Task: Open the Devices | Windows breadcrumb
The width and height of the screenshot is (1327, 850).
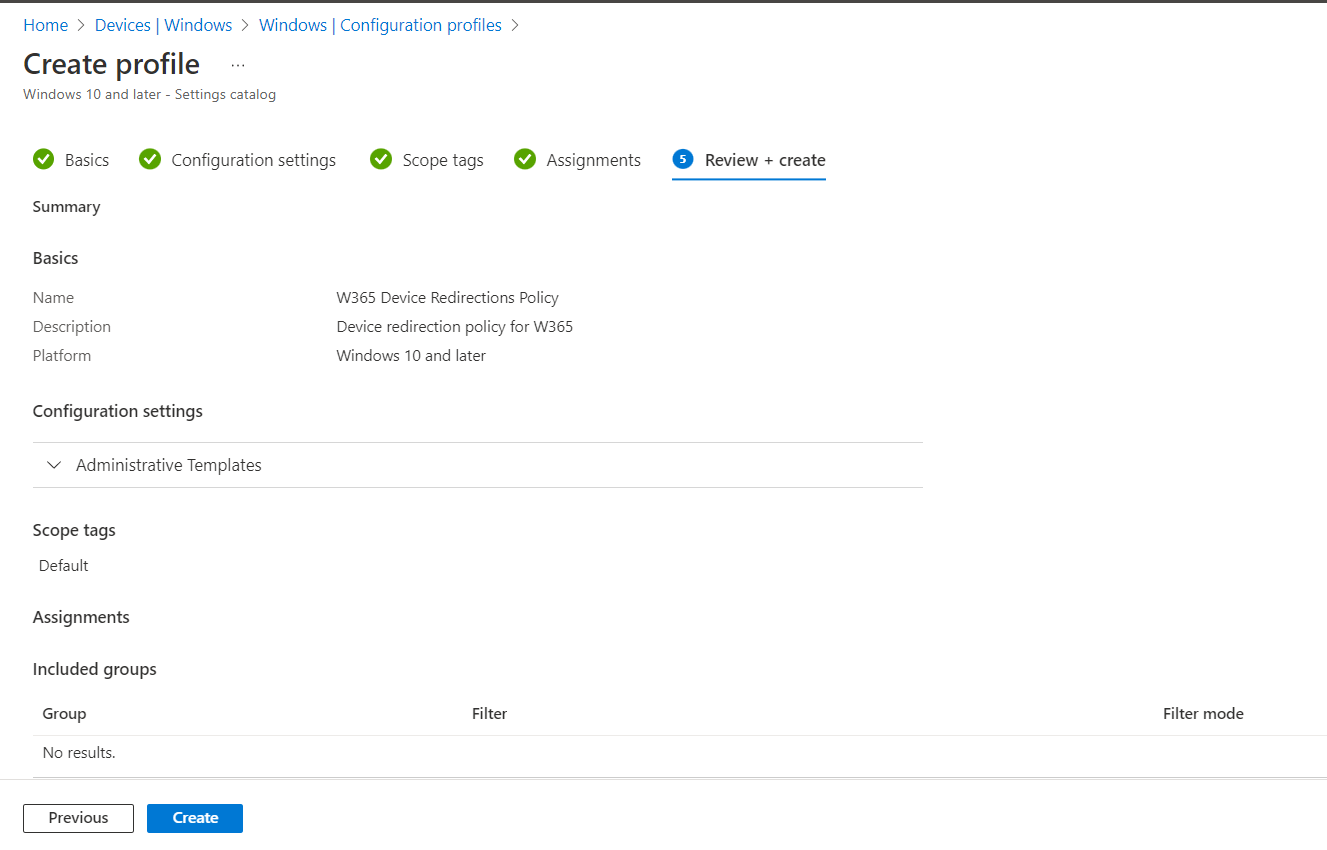Action: [164, 25]
